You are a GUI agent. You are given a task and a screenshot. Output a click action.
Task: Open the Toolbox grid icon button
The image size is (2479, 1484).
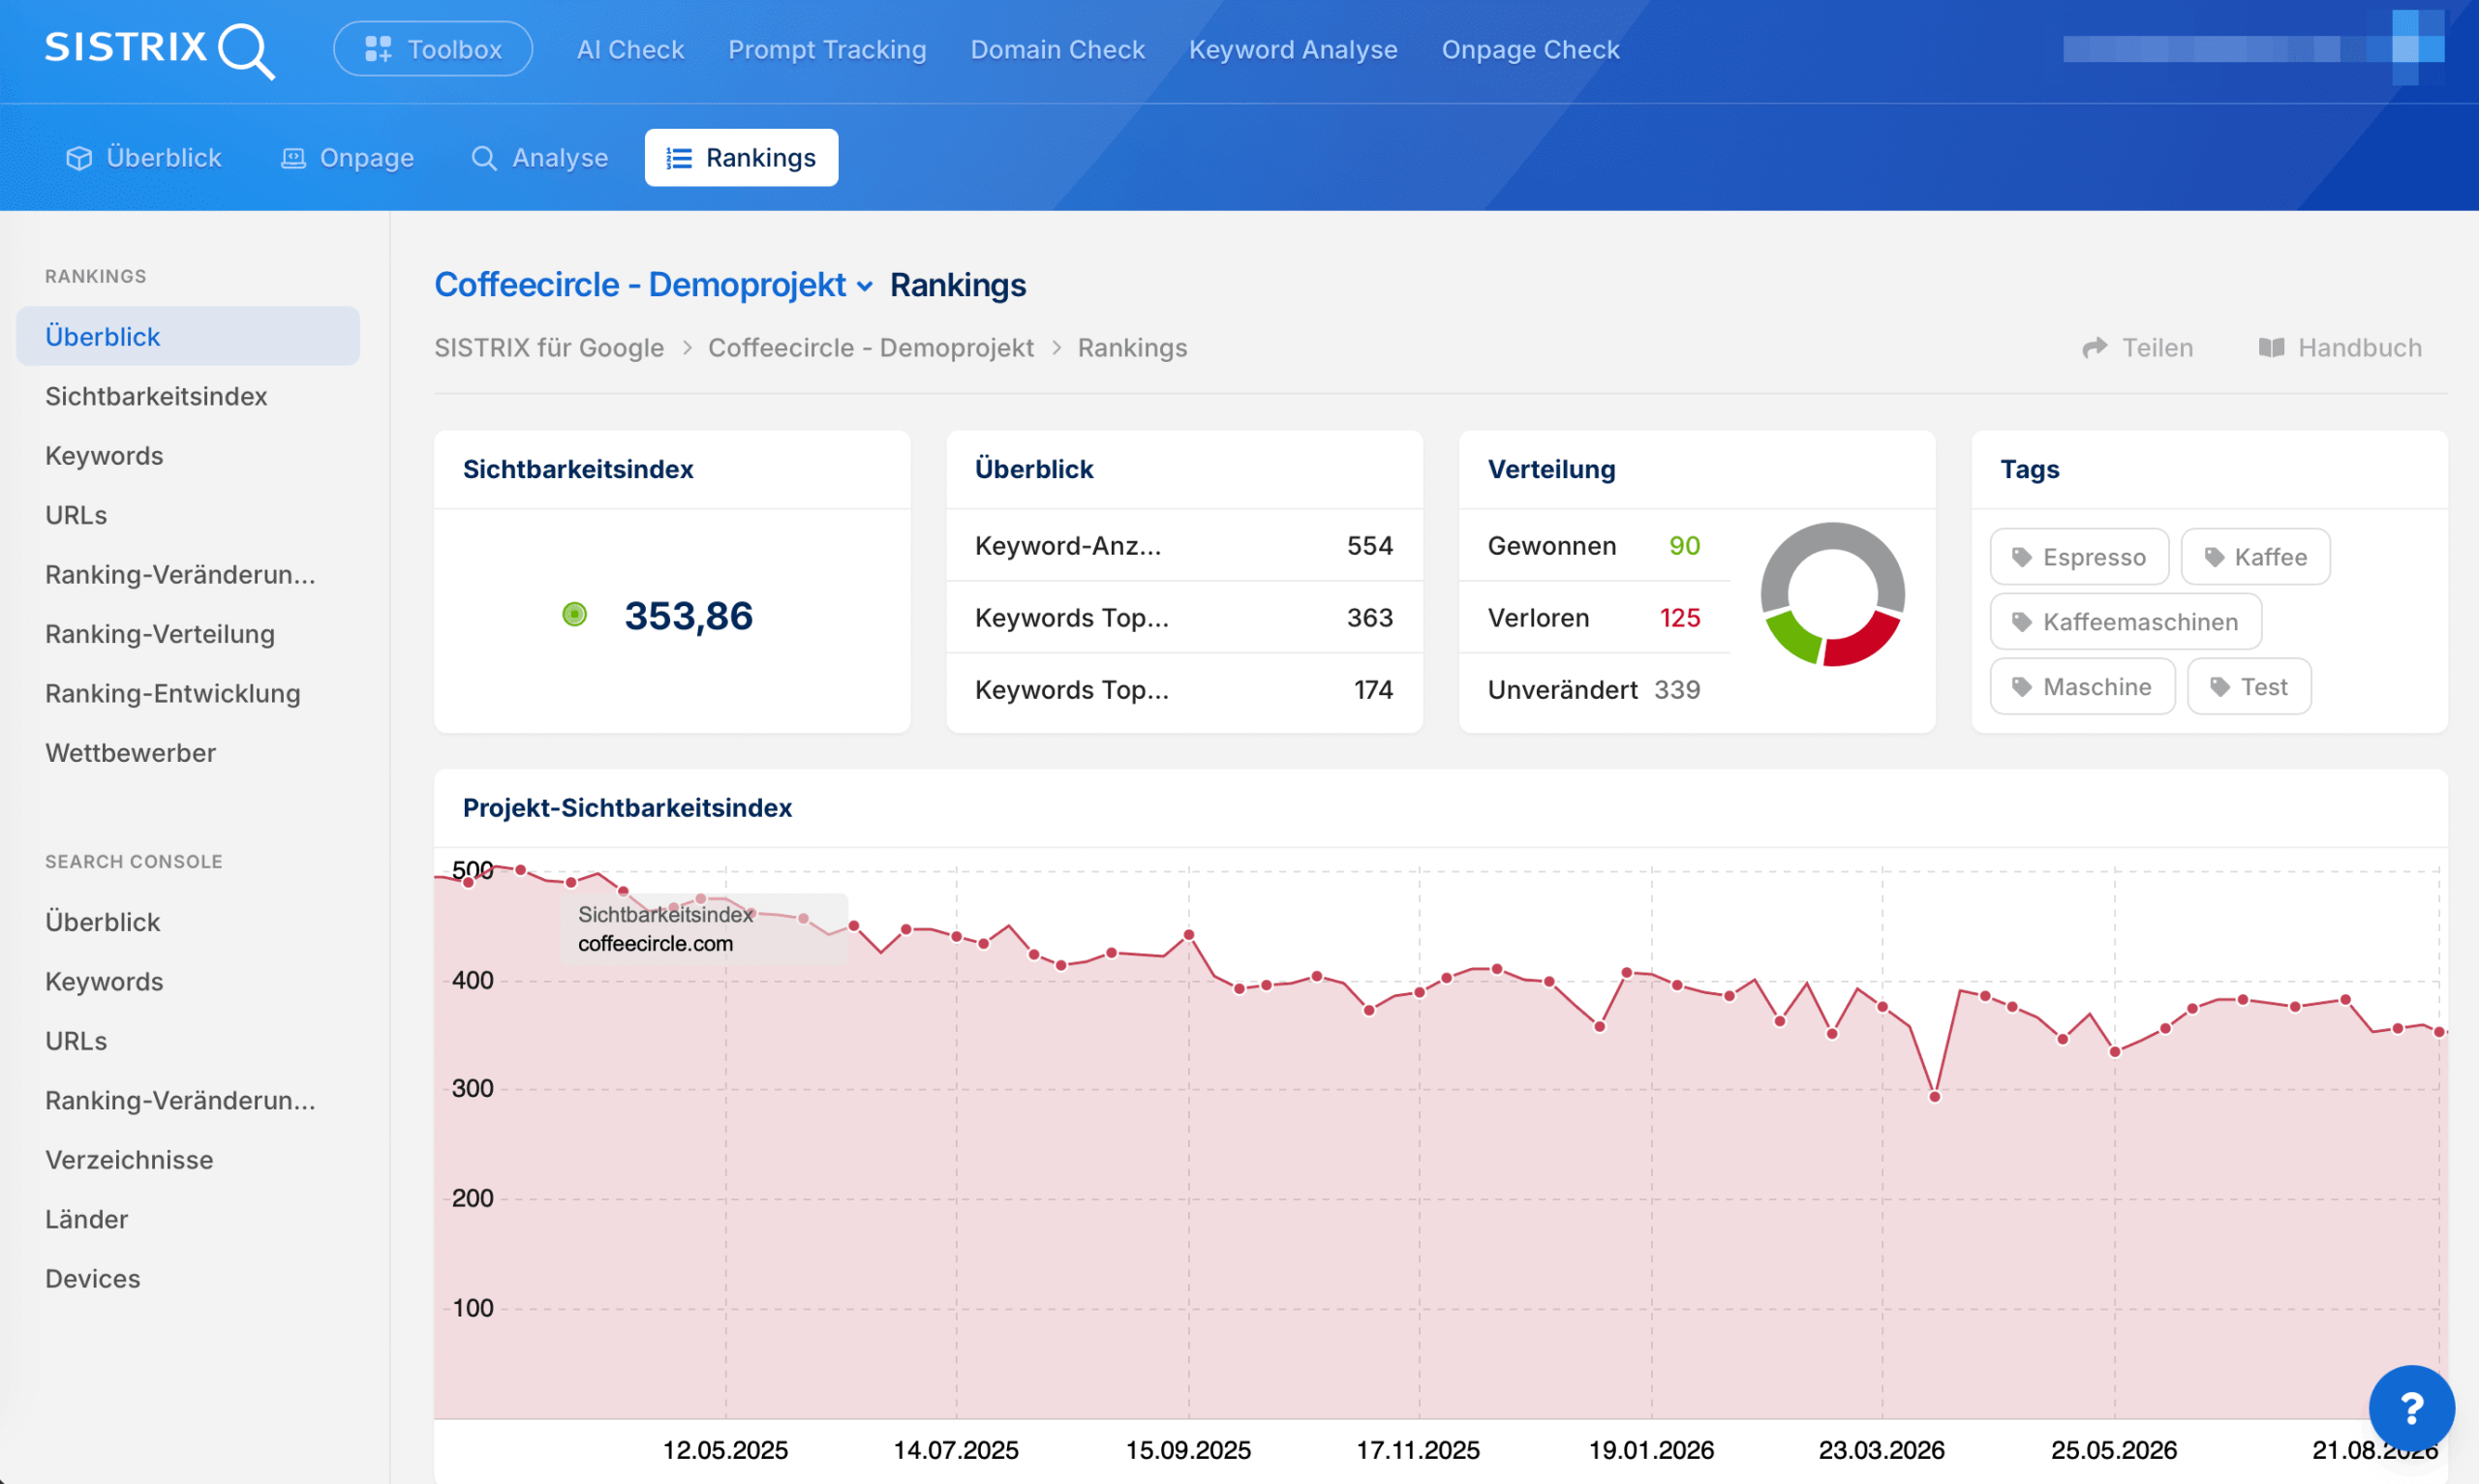(432, 49)
